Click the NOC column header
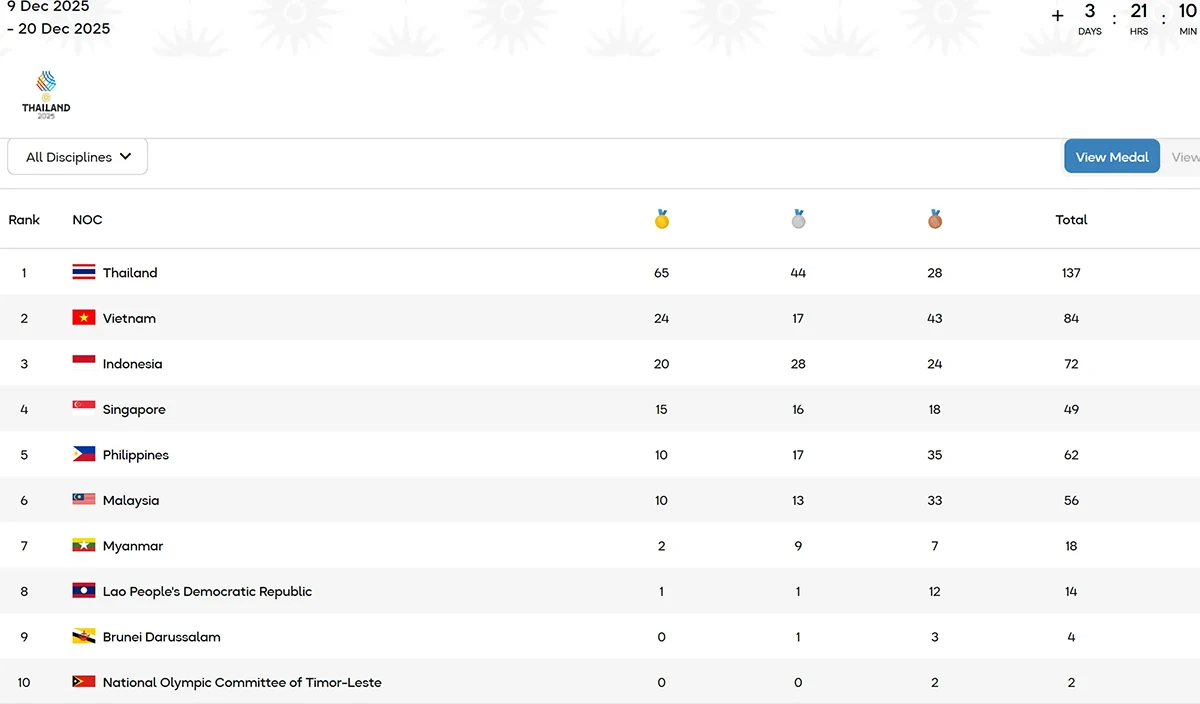 click(87, 220)
